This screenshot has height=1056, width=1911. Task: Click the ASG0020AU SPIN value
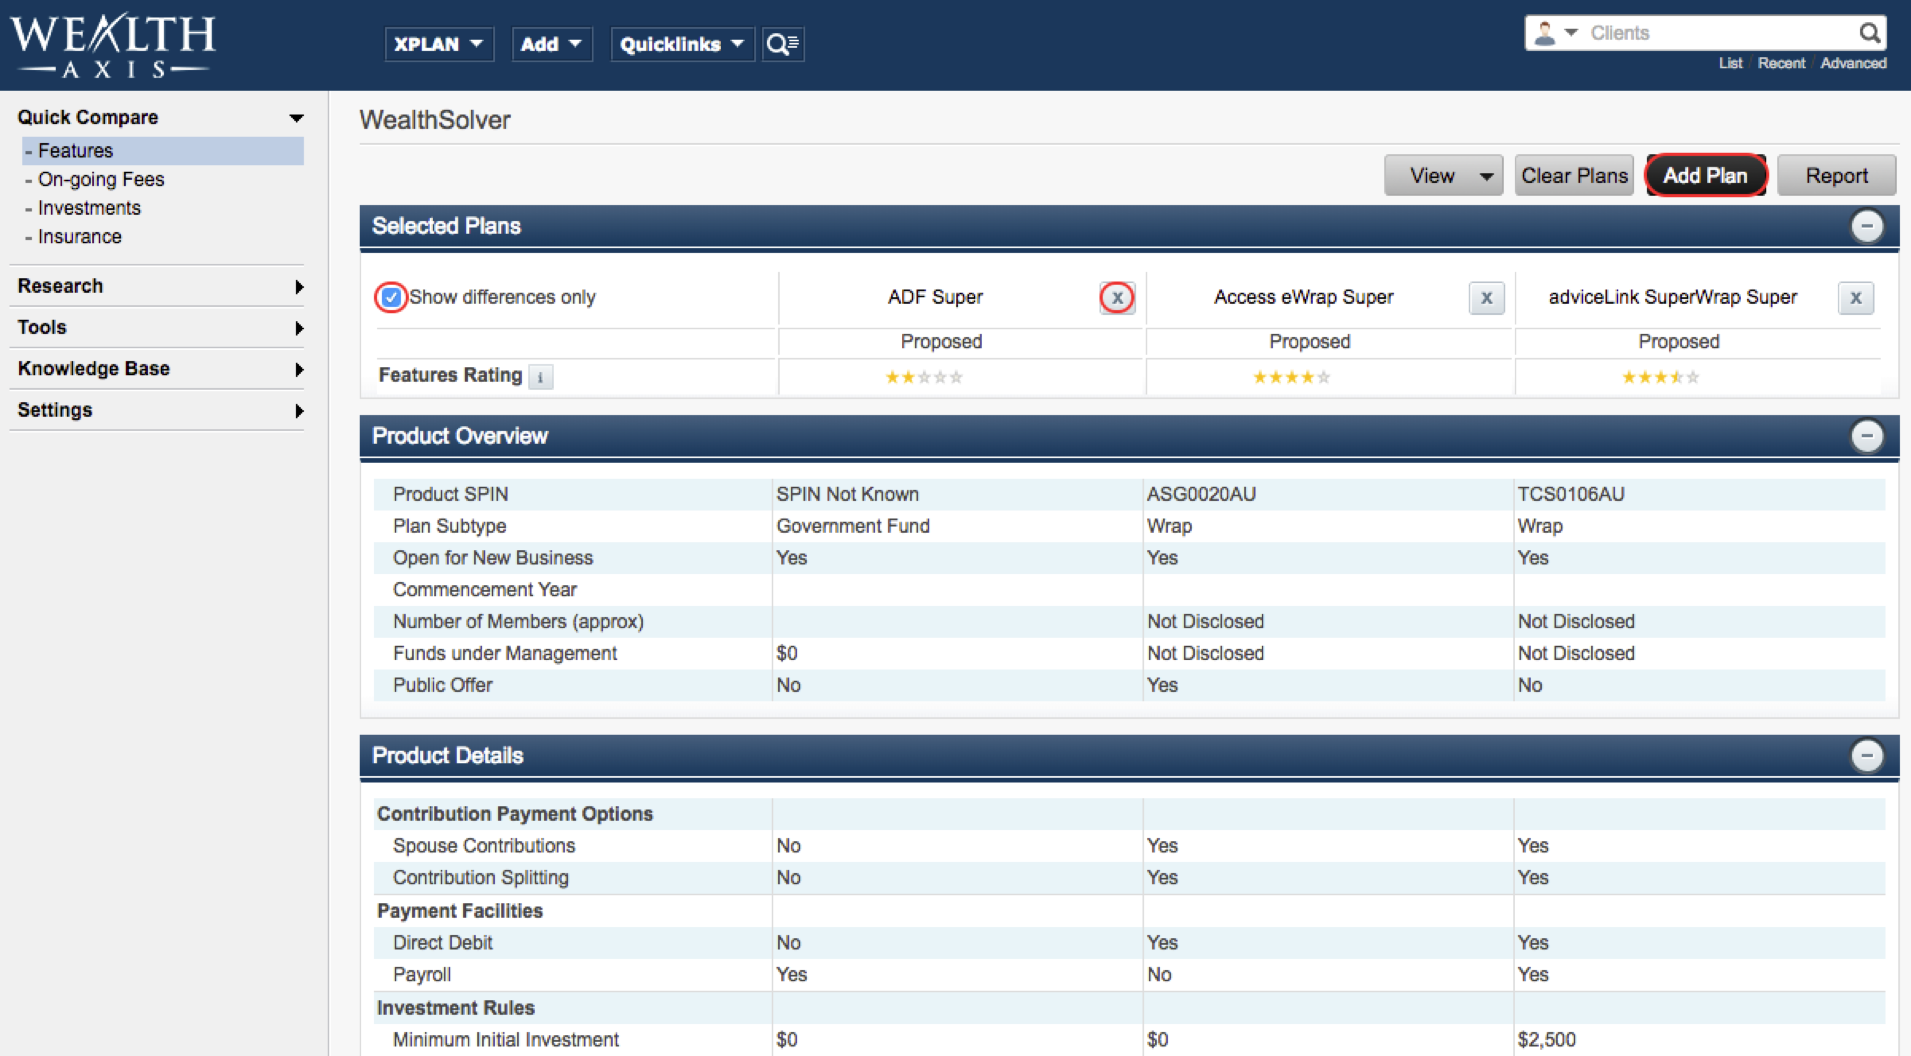coord(1201,494)
